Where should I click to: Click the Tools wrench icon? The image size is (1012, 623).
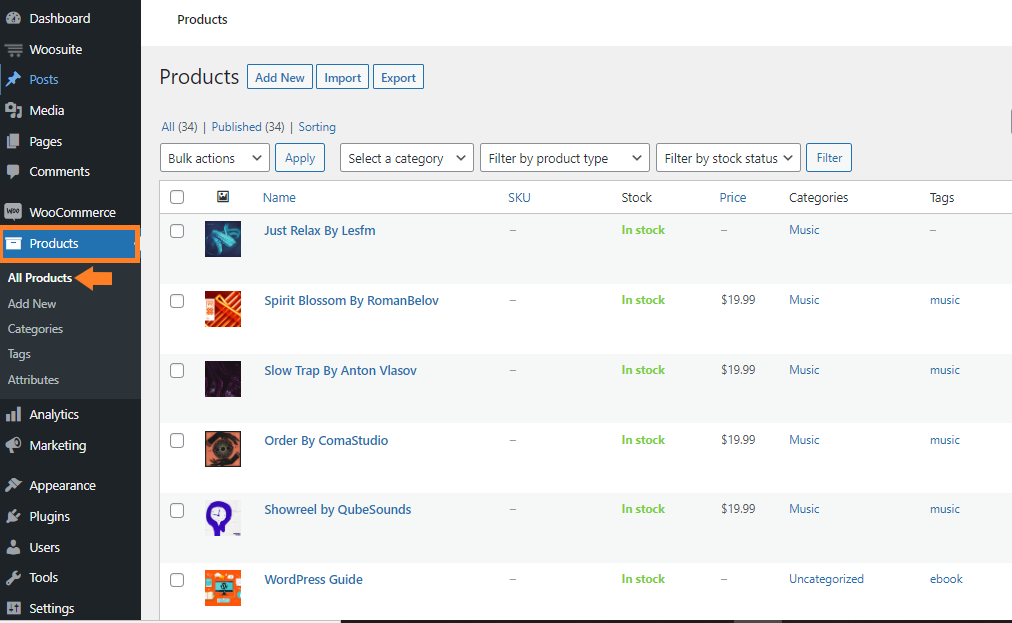[x=14, y=577]
